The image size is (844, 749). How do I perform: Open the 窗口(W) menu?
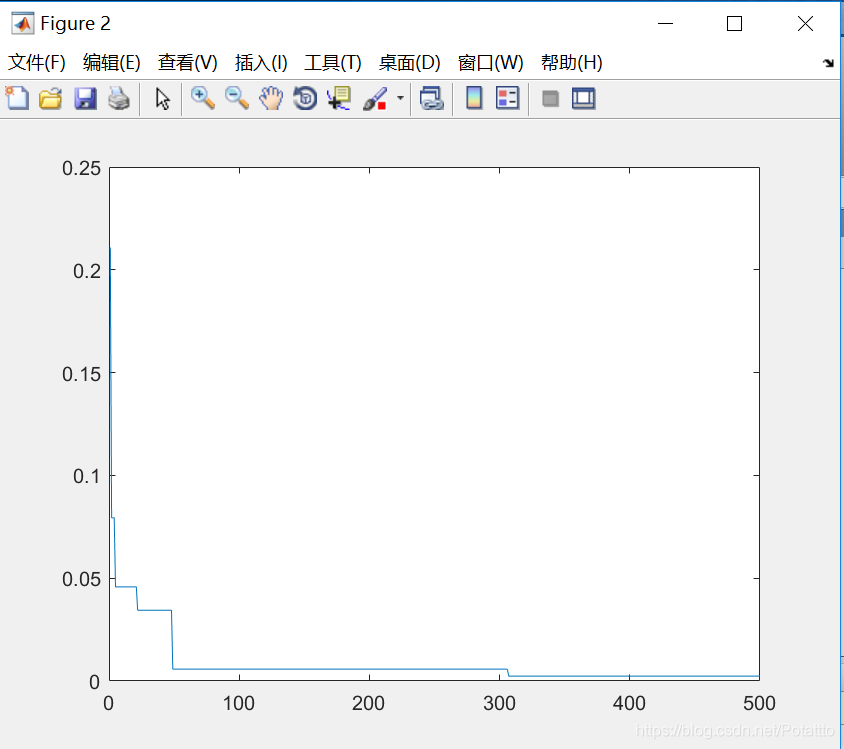490,63
